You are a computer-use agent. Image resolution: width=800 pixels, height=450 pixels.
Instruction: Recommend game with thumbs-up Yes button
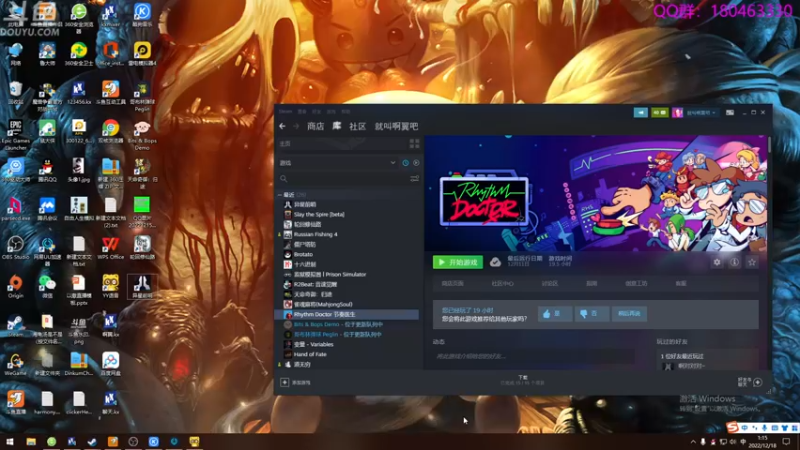point(555,314)
